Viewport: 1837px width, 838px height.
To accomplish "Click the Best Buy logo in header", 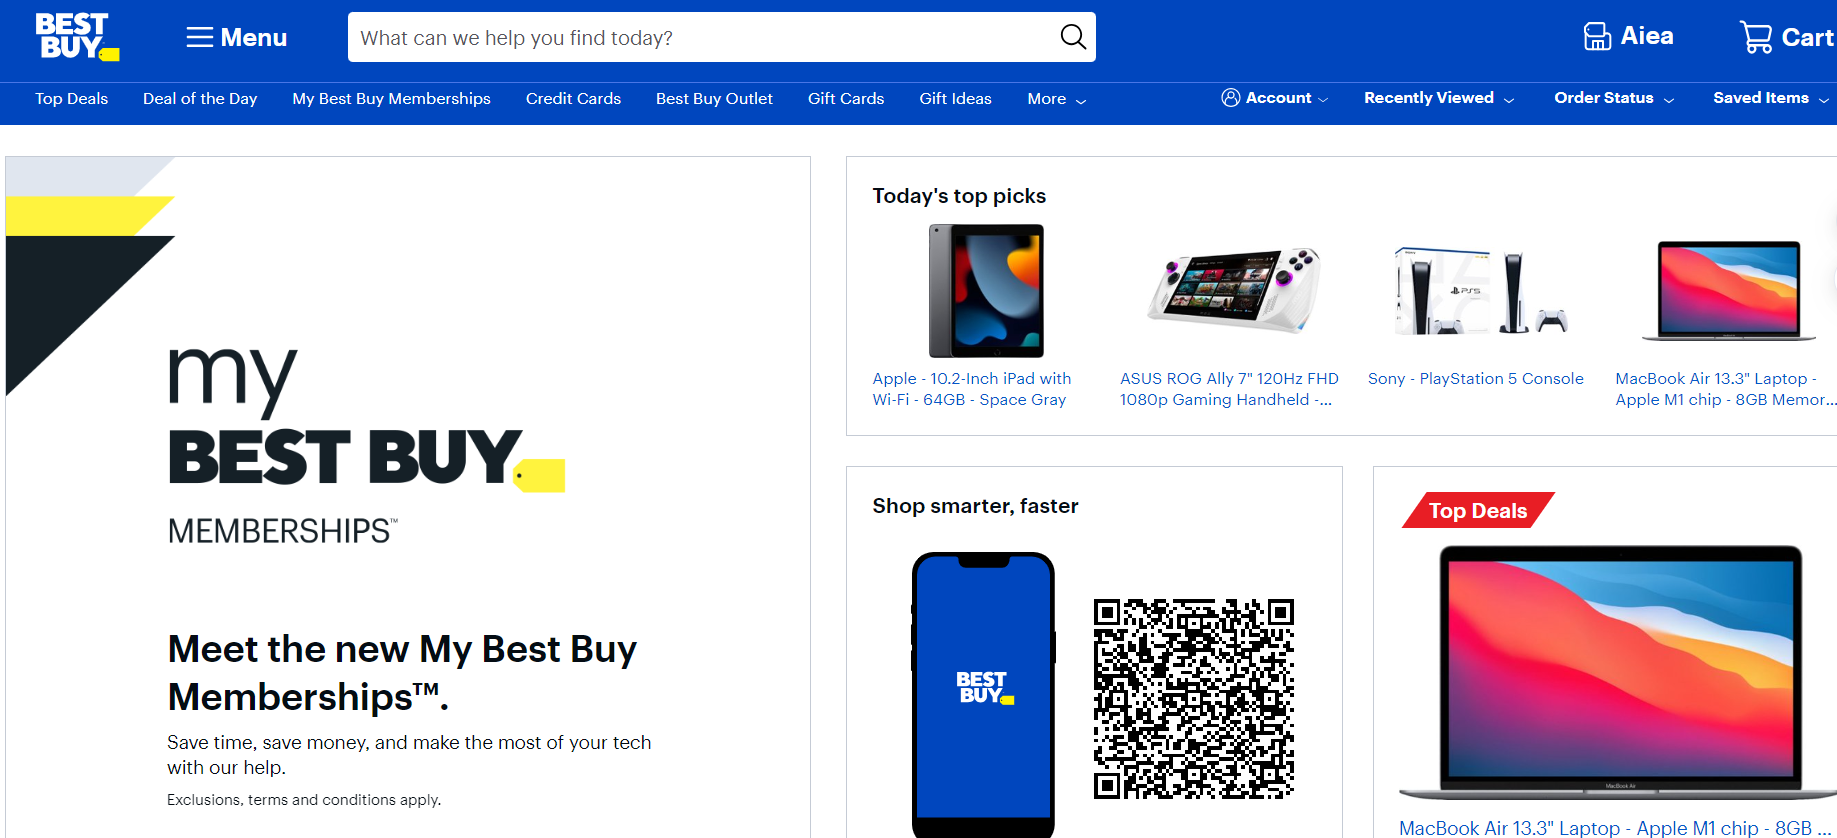I will [77, 37].
